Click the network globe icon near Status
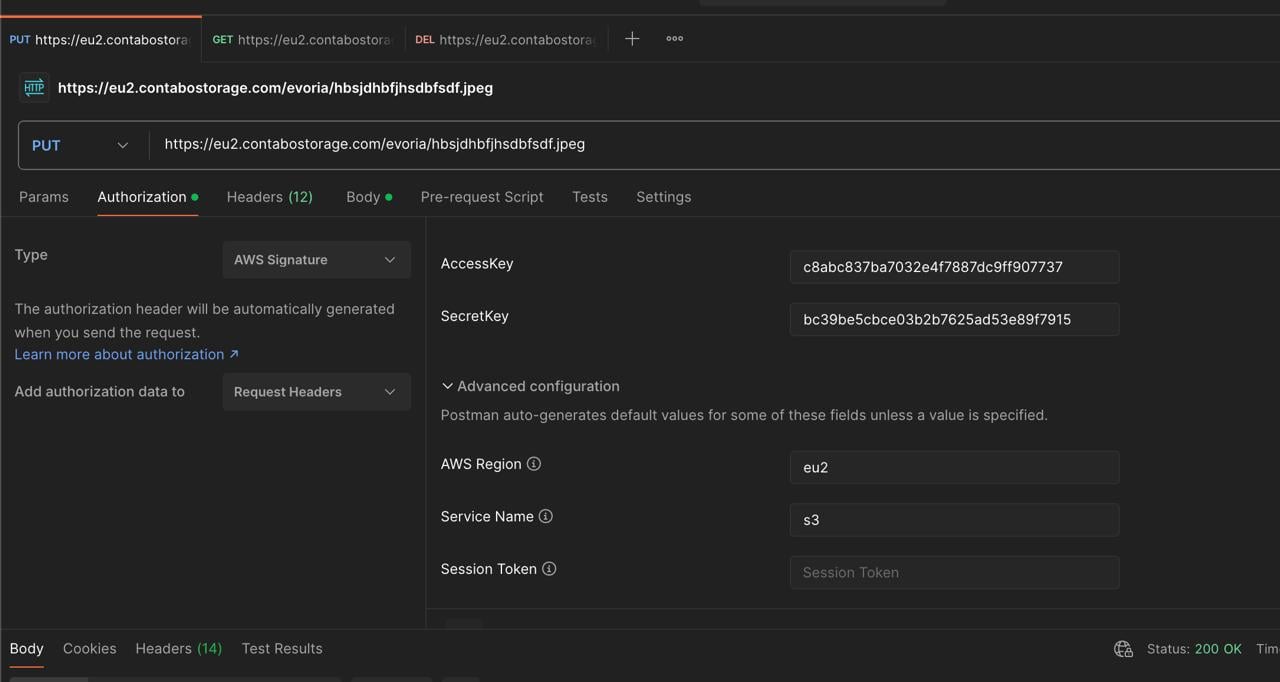Viewport: 1280px width, 682px height. click(1123, 649)
